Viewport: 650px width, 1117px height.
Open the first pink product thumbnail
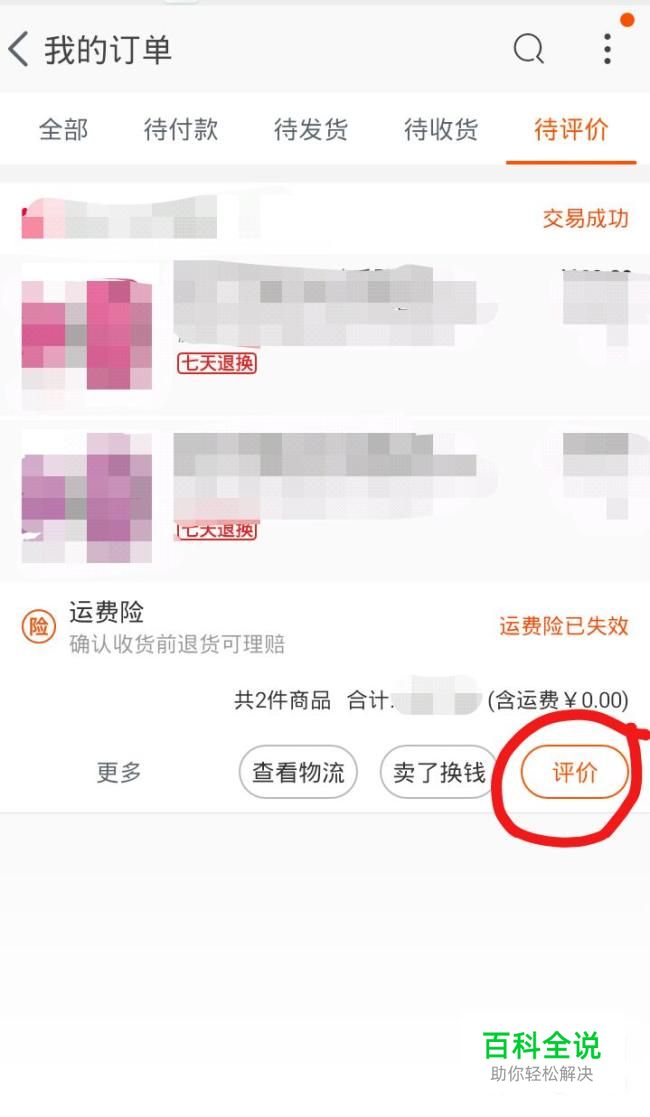coord(87,336)
